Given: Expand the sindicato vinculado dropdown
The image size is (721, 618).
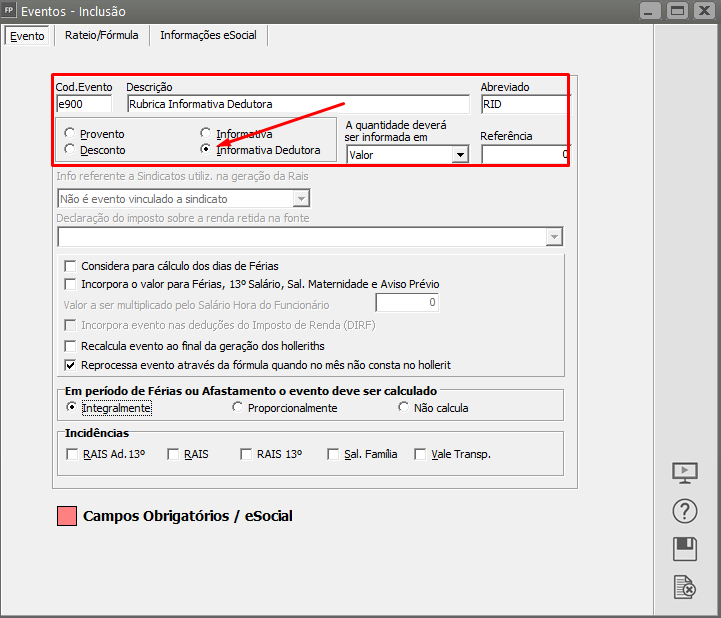Looking at the screenshot, I should coord(301,199).
